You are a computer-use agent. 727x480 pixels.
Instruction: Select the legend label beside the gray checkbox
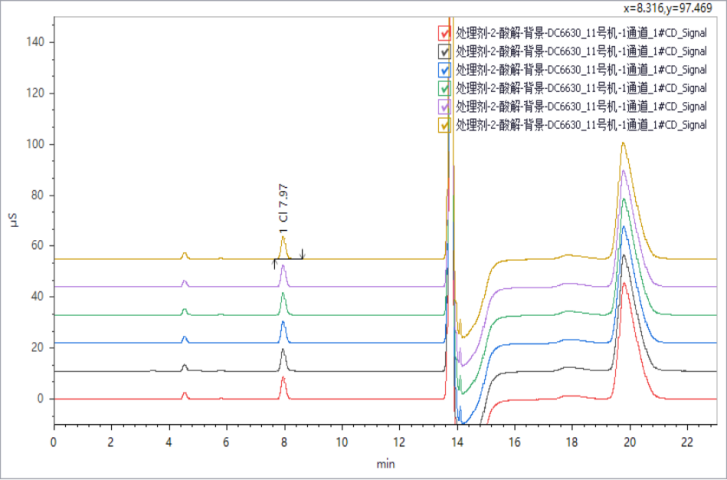pyautogui.click(x=581, y=51)
